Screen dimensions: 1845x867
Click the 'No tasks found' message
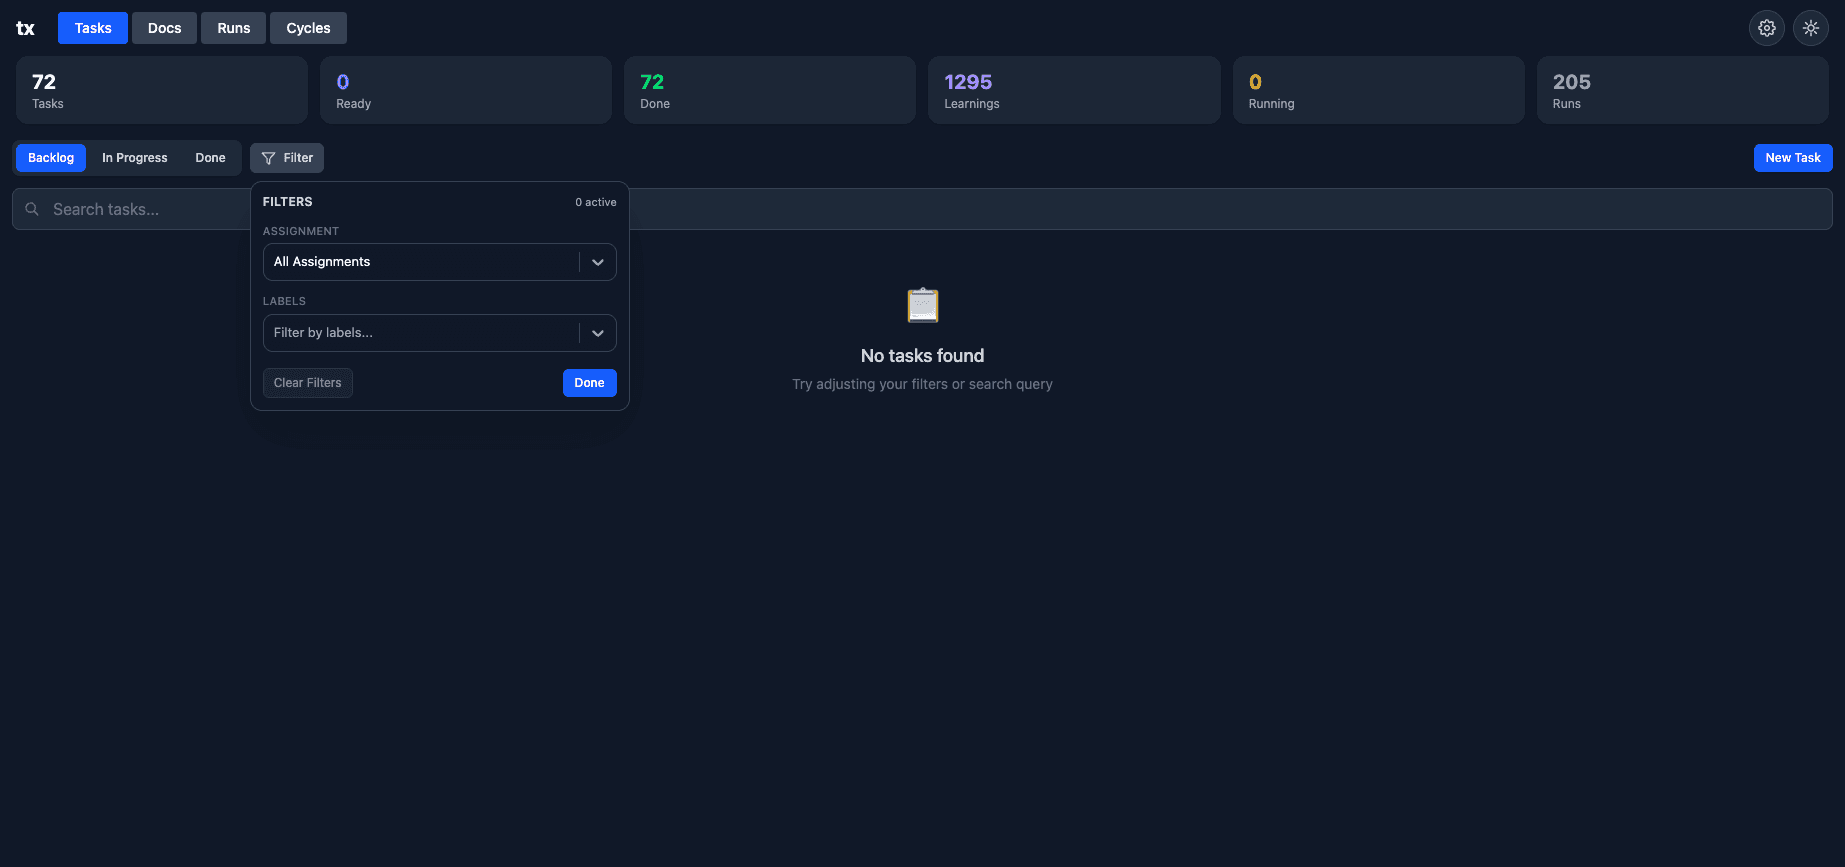[x=922, y=356]
